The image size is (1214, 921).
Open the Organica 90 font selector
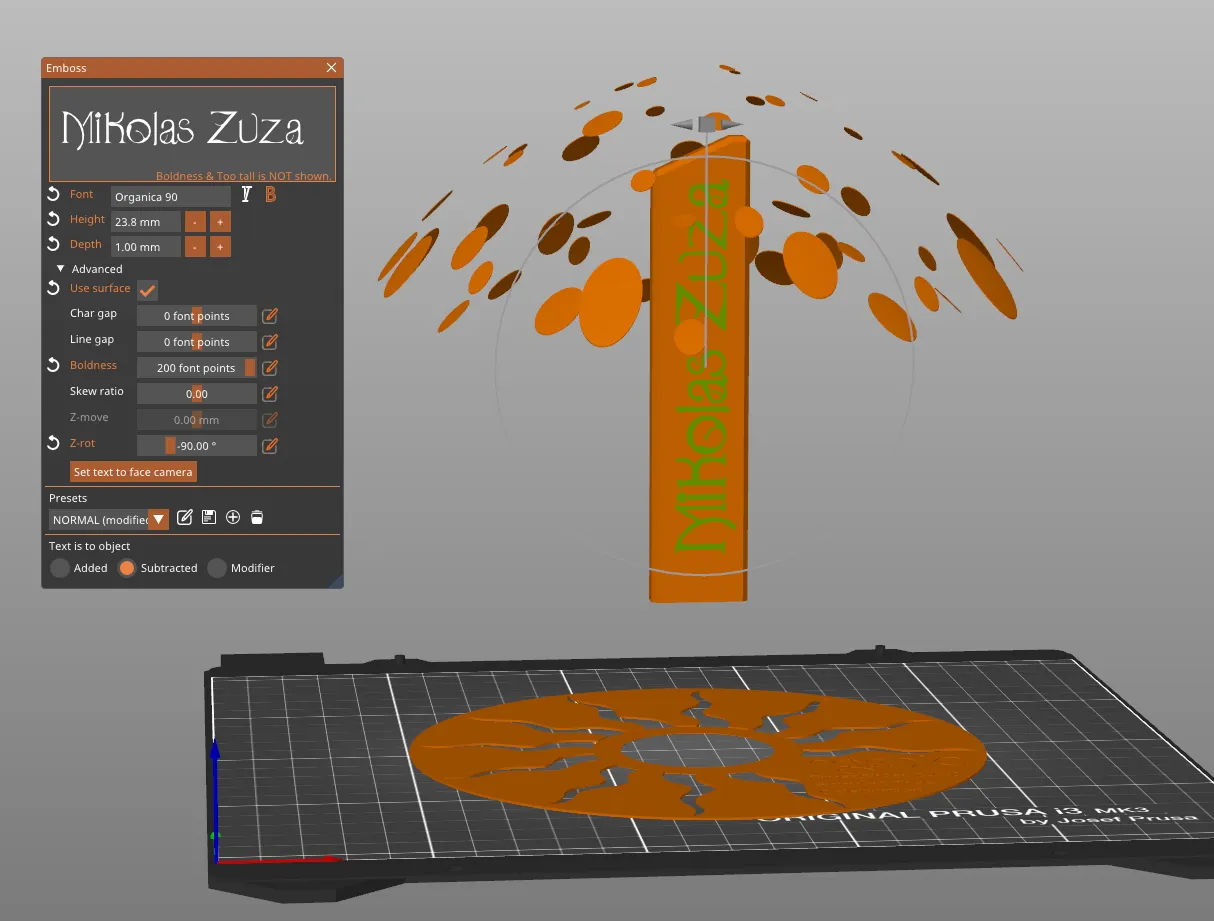pos(171,197)
